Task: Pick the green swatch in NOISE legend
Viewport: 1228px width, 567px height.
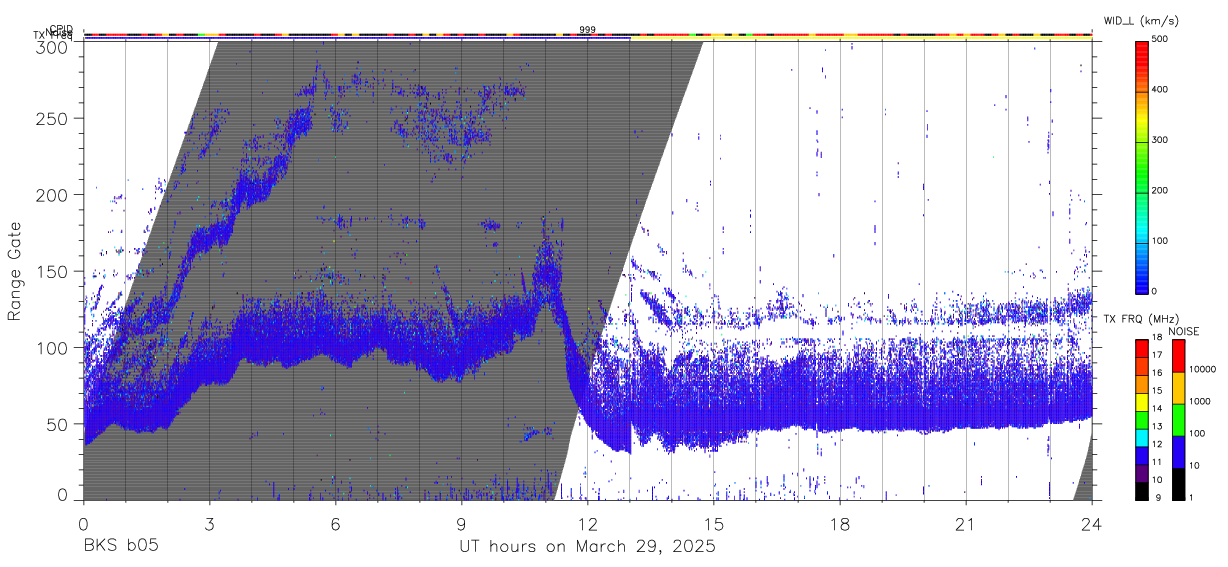Action: pyautogui.click(x=1178, y=420)
